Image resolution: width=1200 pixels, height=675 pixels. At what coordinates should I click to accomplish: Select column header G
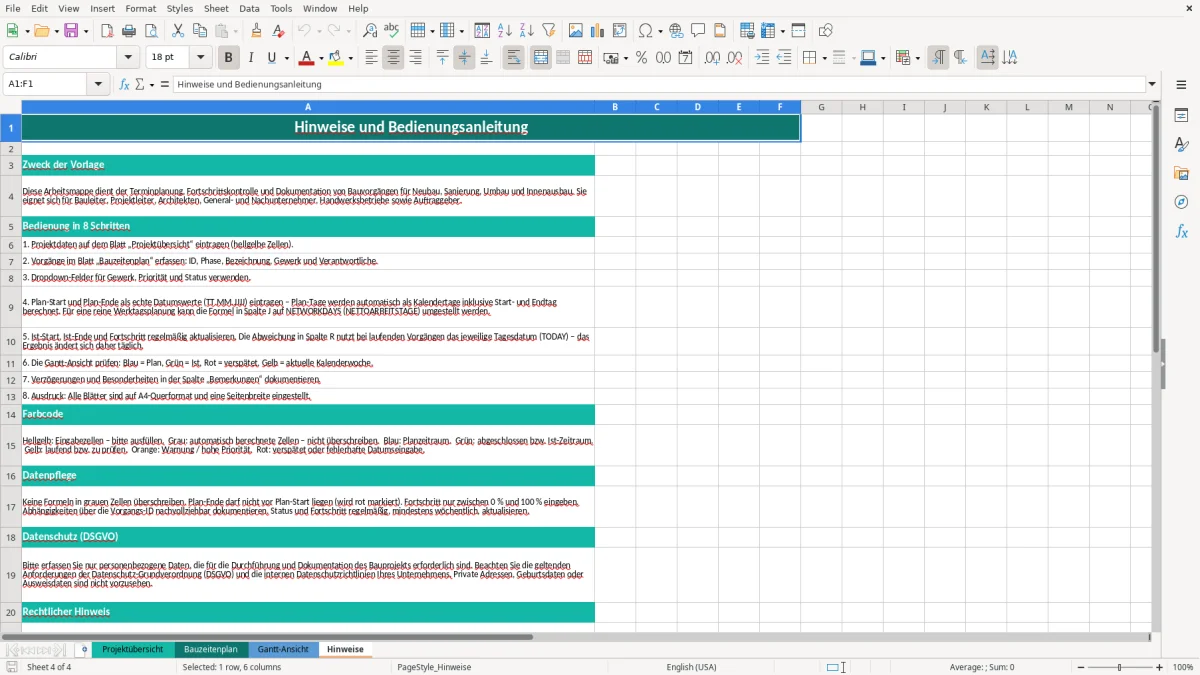click(821, 107)
